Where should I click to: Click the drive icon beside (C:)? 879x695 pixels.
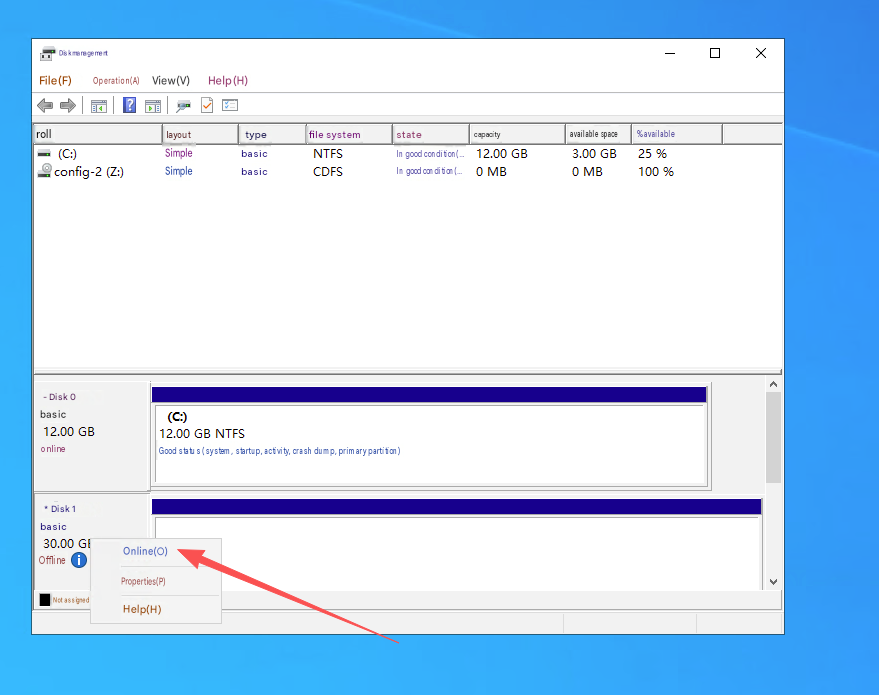44,154
